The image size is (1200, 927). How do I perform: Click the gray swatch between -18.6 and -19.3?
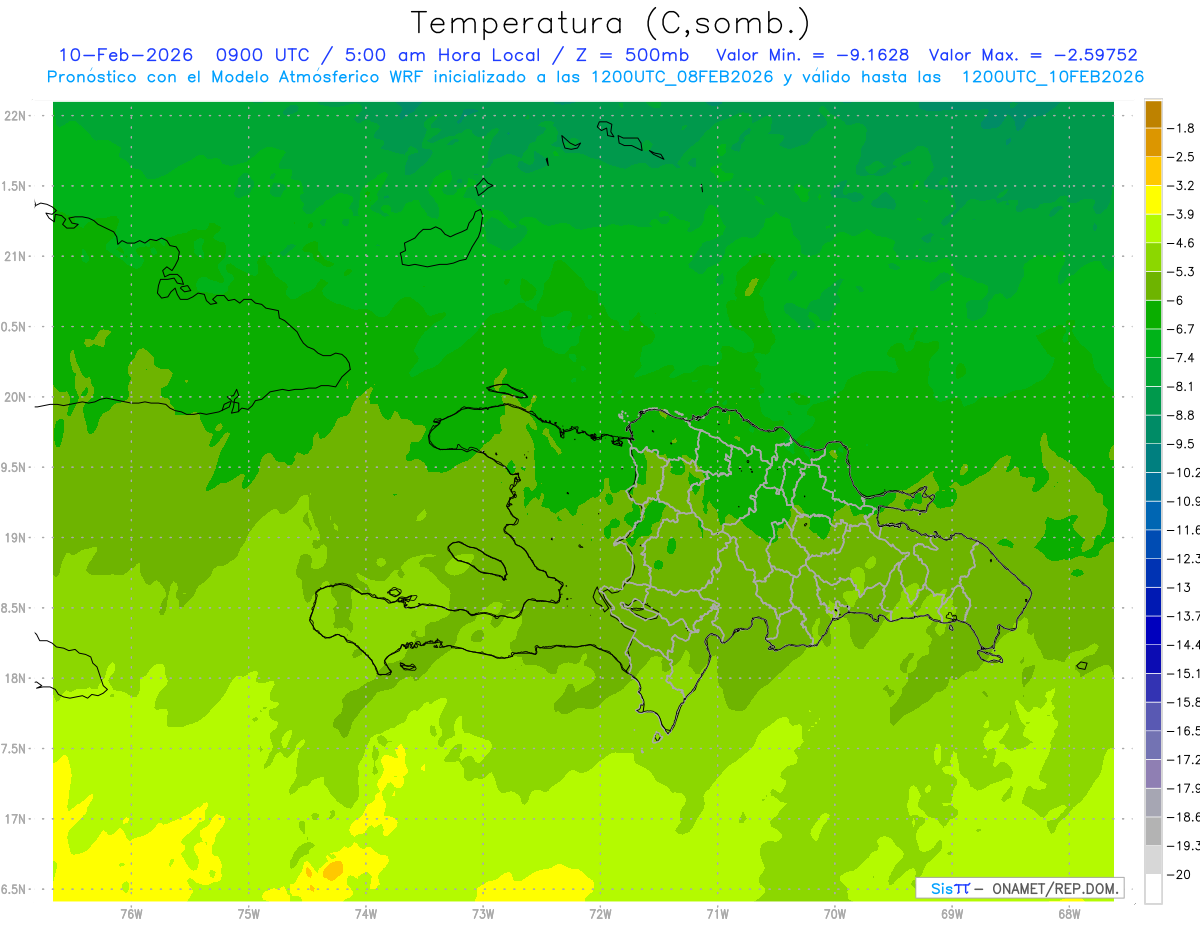pyautogui.click(x=1153, y=831)
